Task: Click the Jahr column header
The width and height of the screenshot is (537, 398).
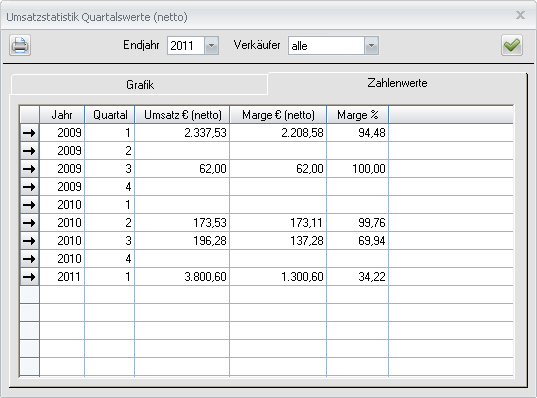Action: [62, 115]
